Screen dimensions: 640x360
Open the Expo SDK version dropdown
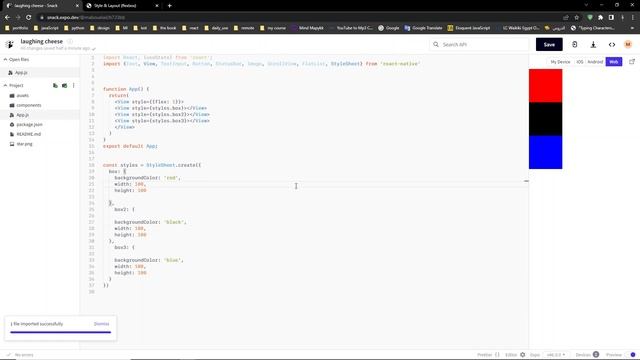[556, 355]
